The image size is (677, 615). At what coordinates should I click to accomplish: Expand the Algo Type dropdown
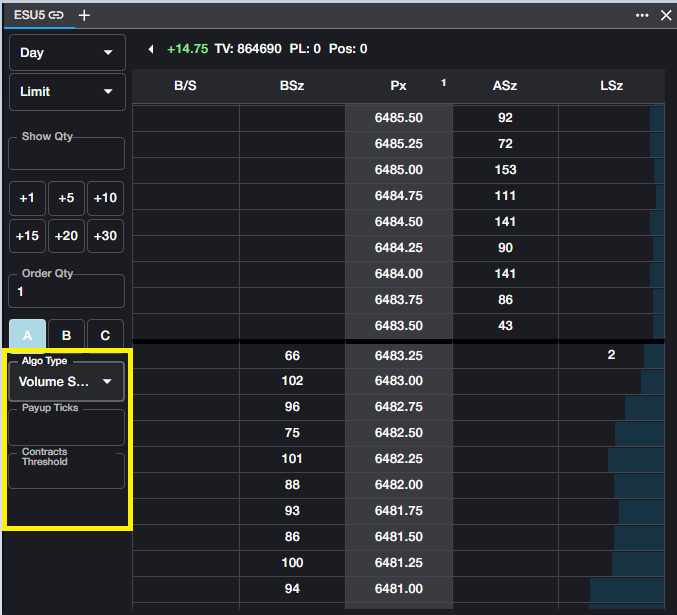coord(67,381)
